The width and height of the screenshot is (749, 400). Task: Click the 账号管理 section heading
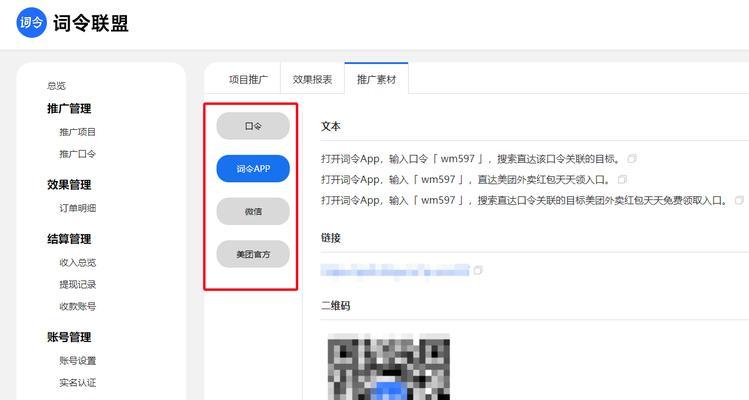point(69,337)
